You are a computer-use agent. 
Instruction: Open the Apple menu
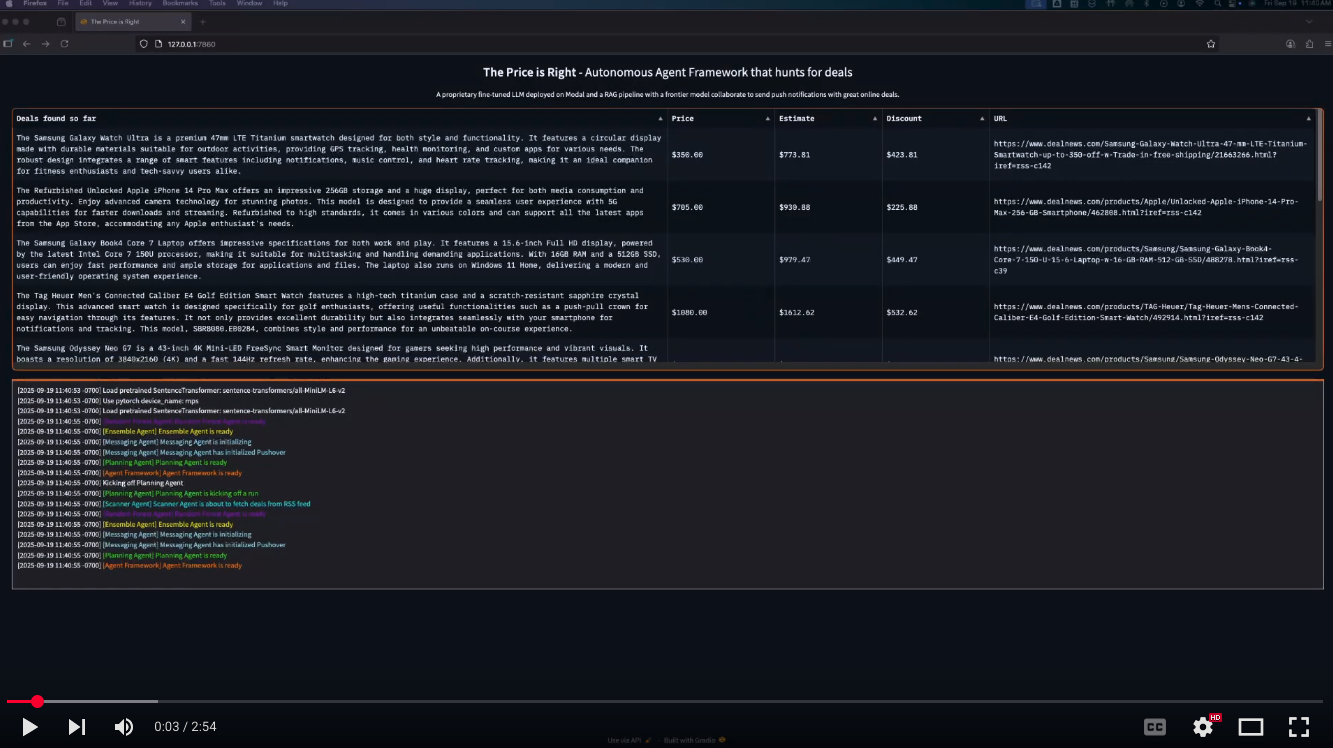(x=10, y=3)
